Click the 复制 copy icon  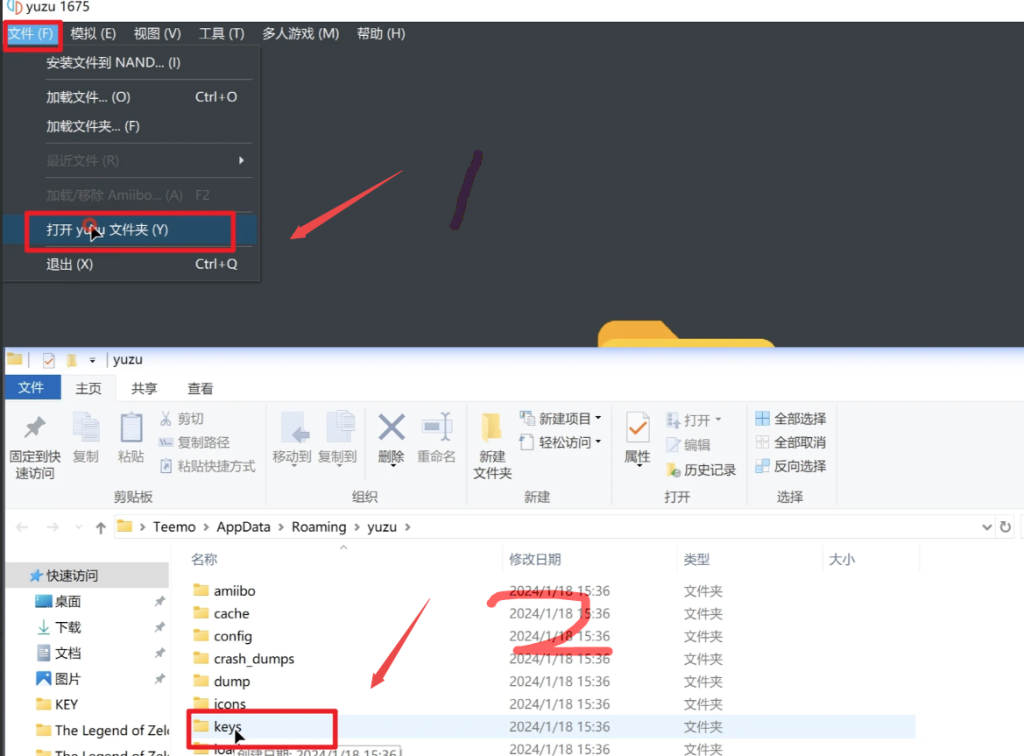pos(86,428)
